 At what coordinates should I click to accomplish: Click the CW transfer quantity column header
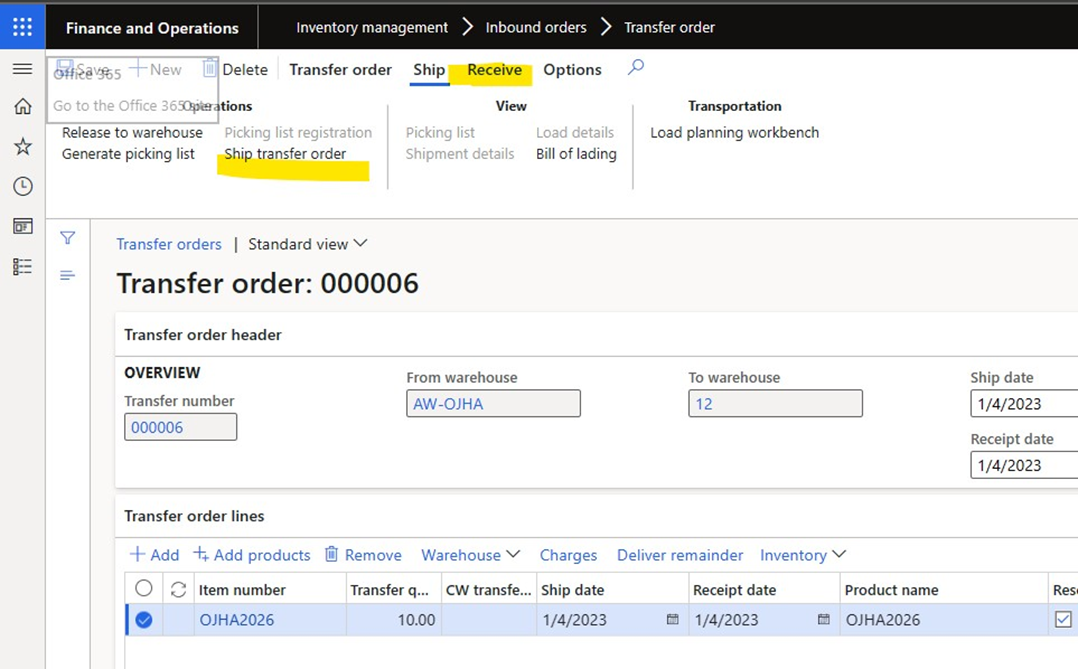click(488, 590)
